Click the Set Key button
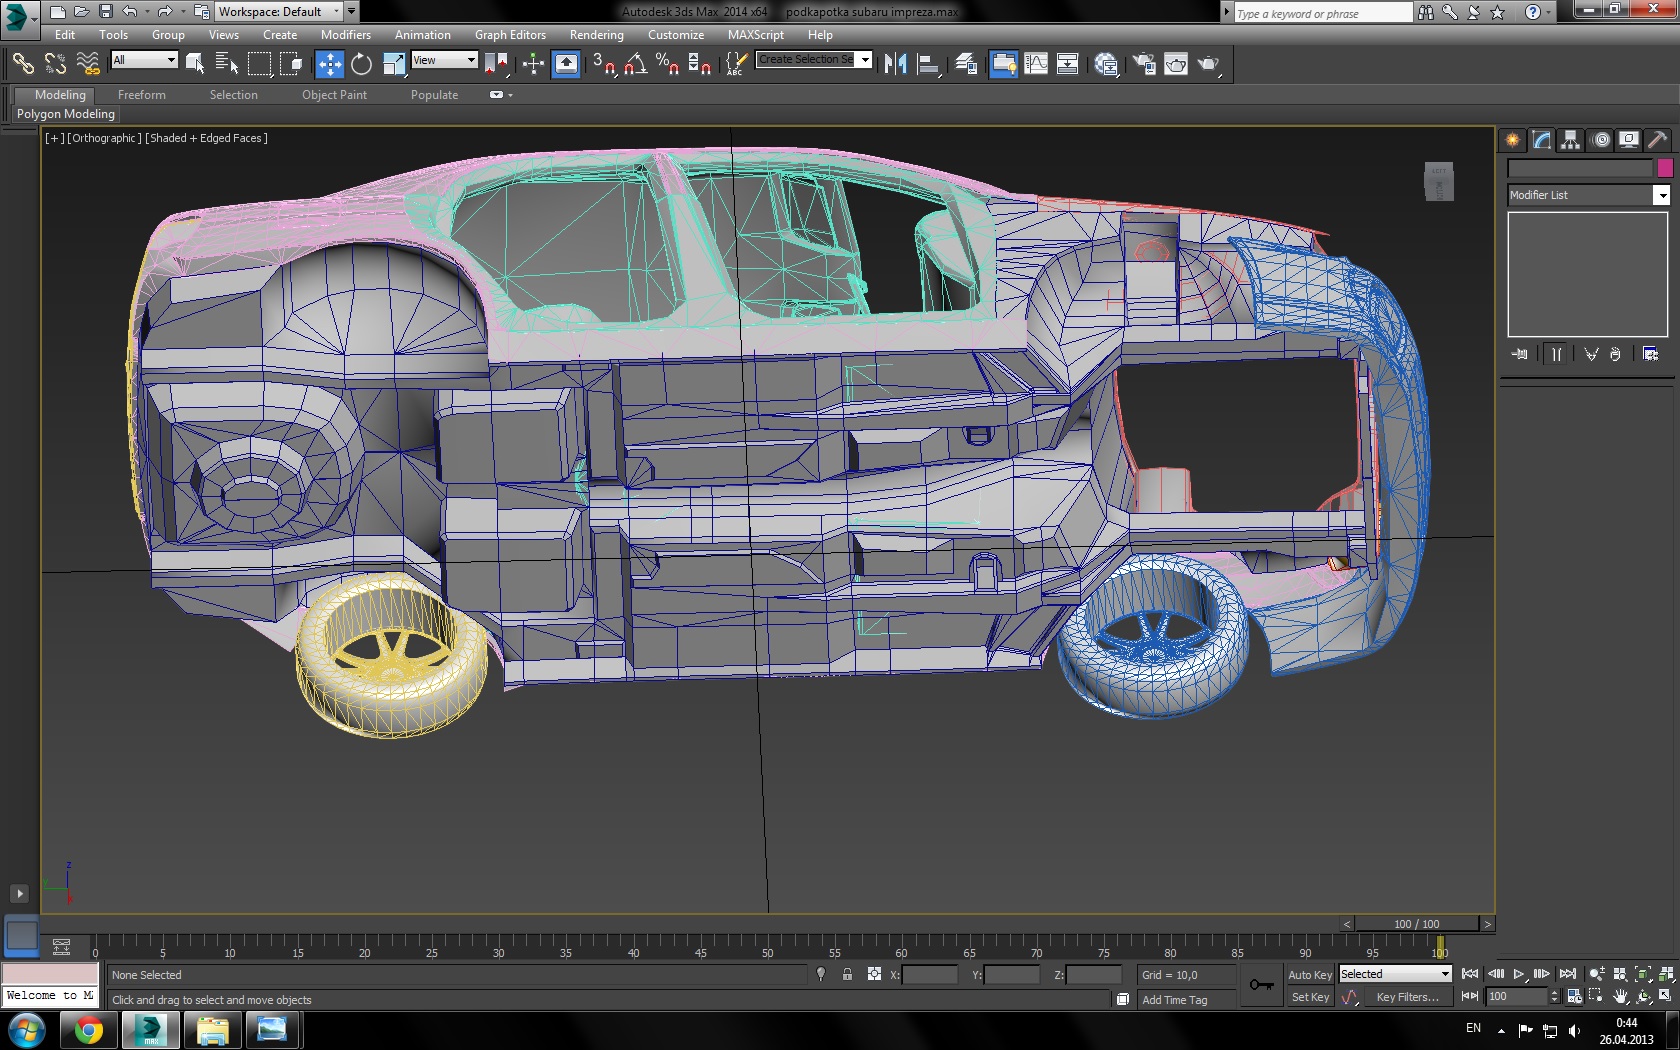 pyautogui.click(x=1309, y=997)
